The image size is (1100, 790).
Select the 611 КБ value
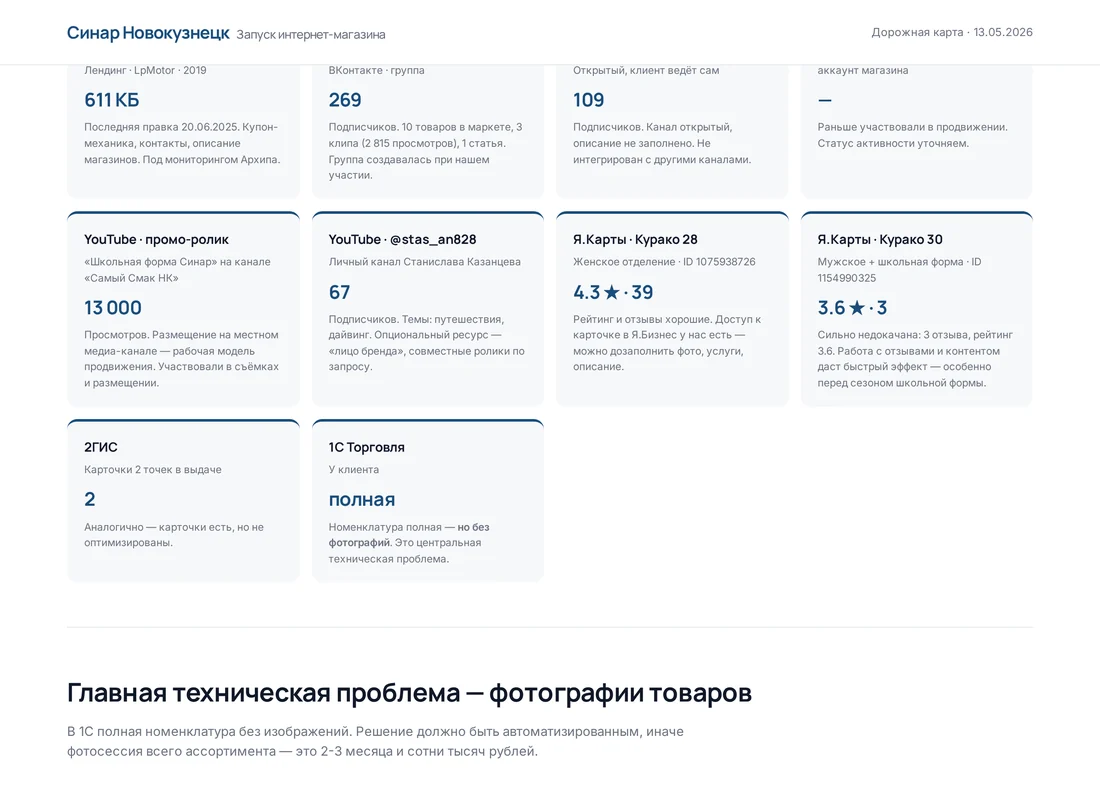[112, 100]
